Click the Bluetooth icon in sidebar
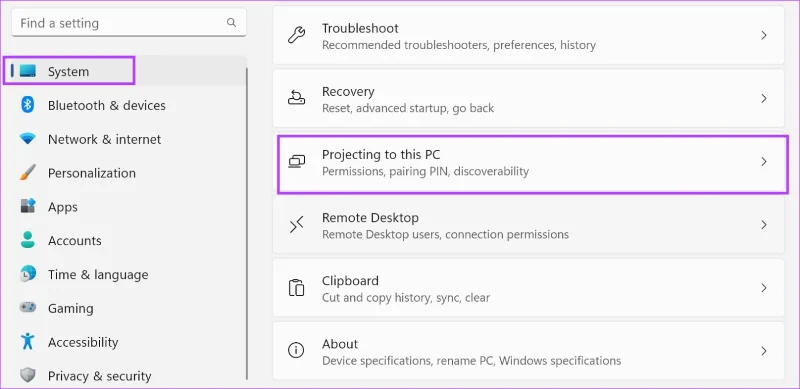Image resolution: width=800 pixels, height=389 pixels. [x=27, y=105]
